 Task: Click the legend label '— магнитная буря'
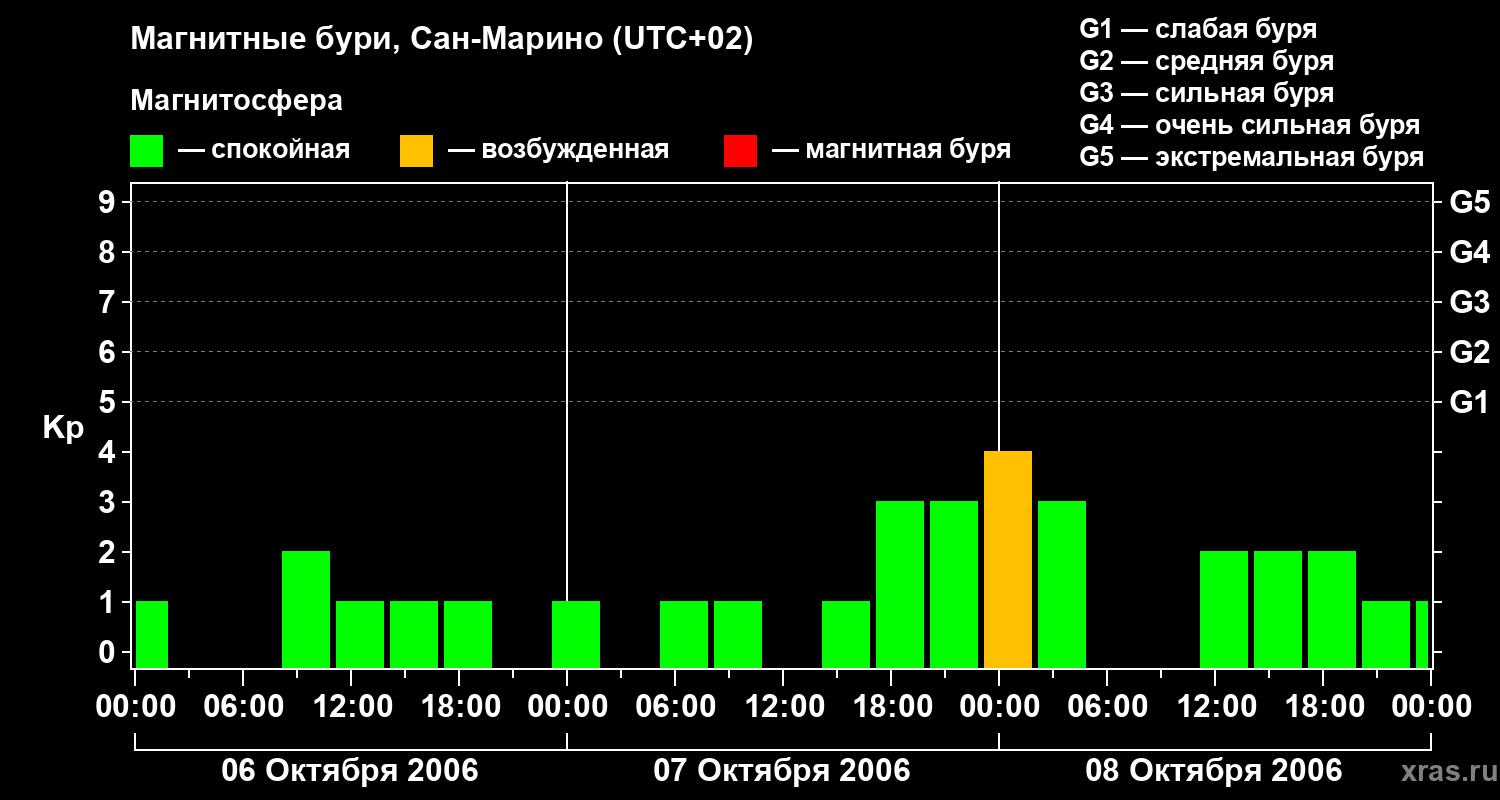892,151
